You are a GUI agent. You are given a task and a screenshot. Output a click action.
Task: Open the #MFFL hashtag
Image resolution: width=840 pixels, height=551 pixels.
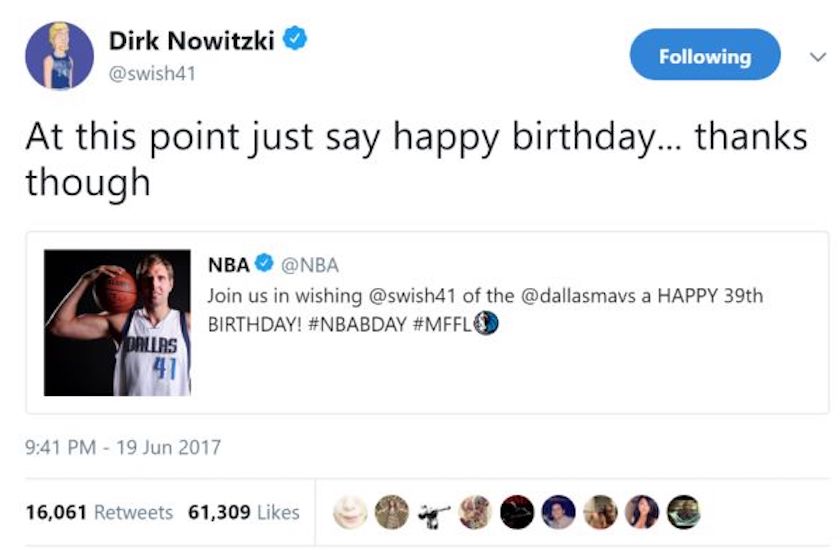coord(442,327)
